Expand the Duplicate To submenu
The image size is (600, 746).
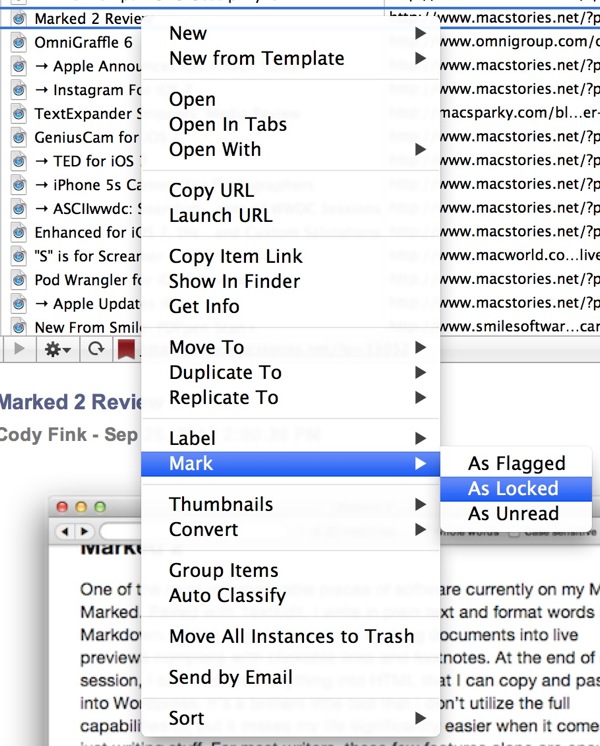(290, 373)
